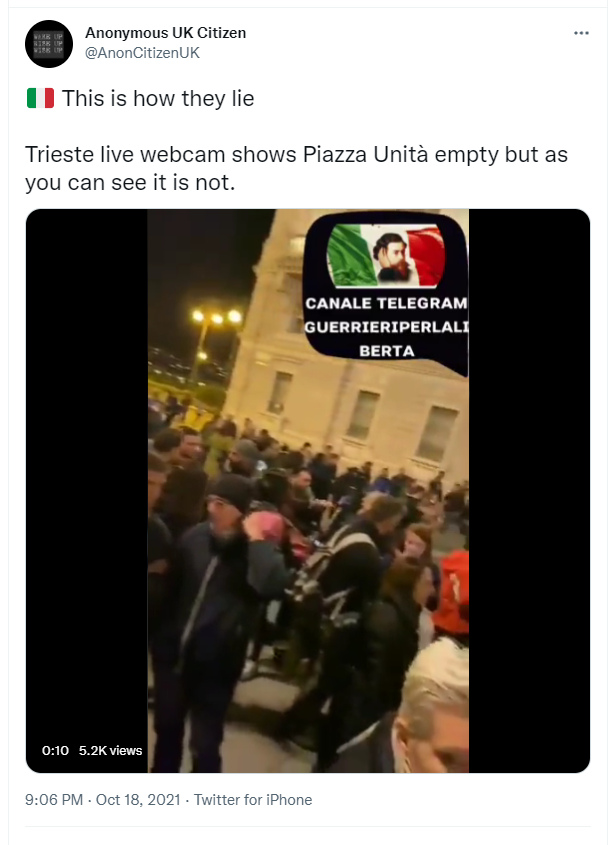Screen dimensions: 615x845
Task: Open the @AnonCitizenUK handle link
Action: 142,53
